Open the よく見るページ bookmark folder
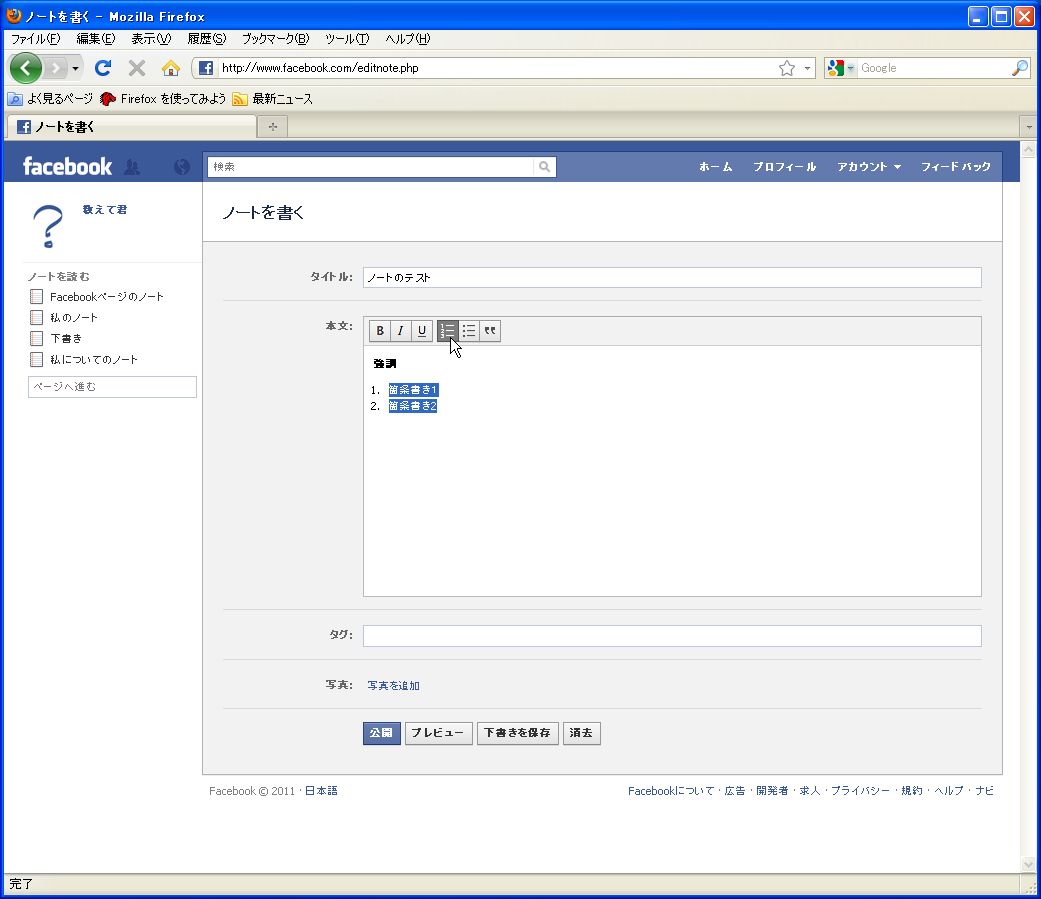This screenshot has width=1041, height=899. [50, 99]
